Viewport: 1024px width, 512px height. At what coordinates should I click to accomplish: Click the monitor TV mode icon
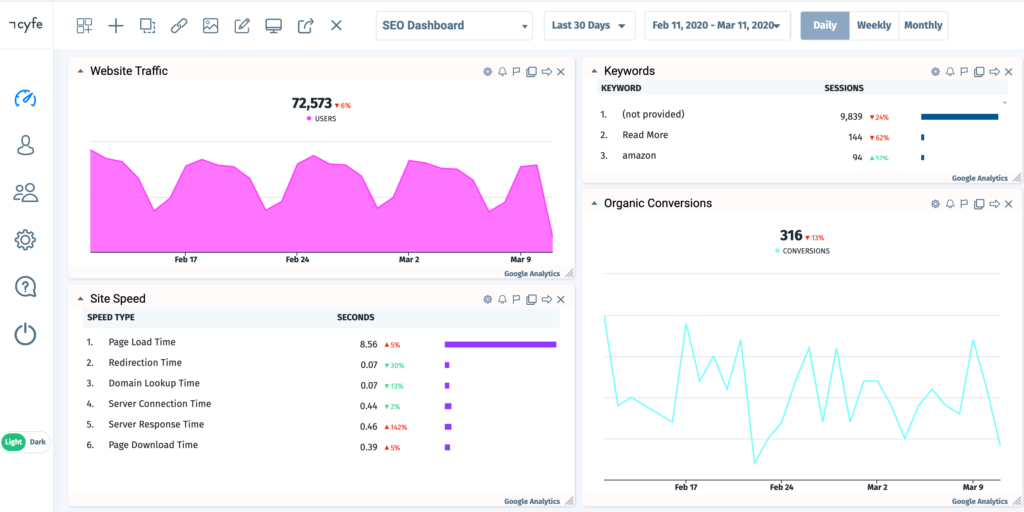coord(273,25)
